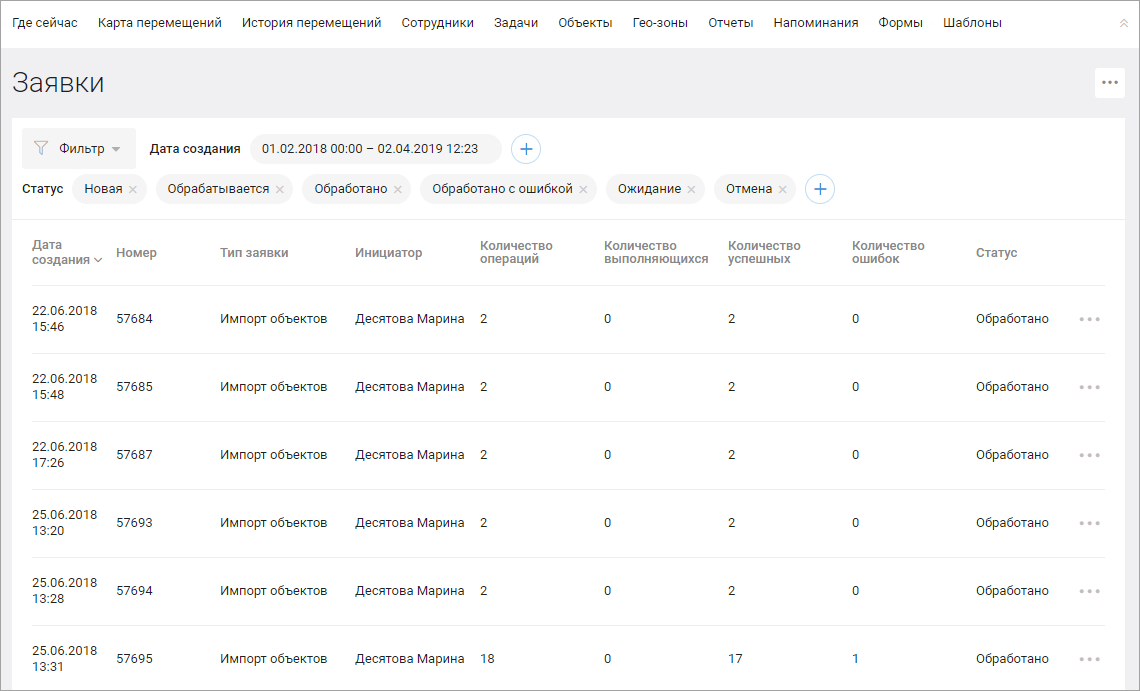Image resolution: width=1140 pixels, height=691 pixels.
Task: Remove the 'Отмена' status filter
Action: (783, 190)
